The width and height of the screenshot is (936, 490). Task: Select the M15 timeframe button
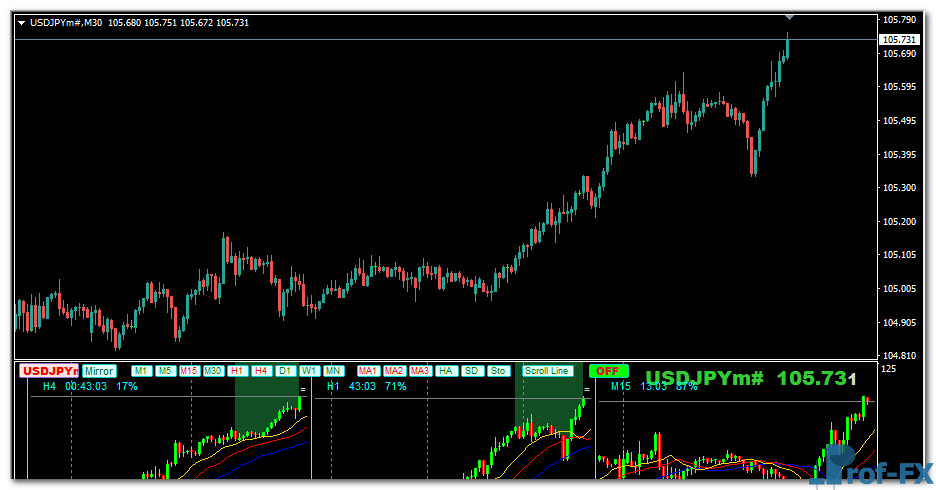pos(189,371)
